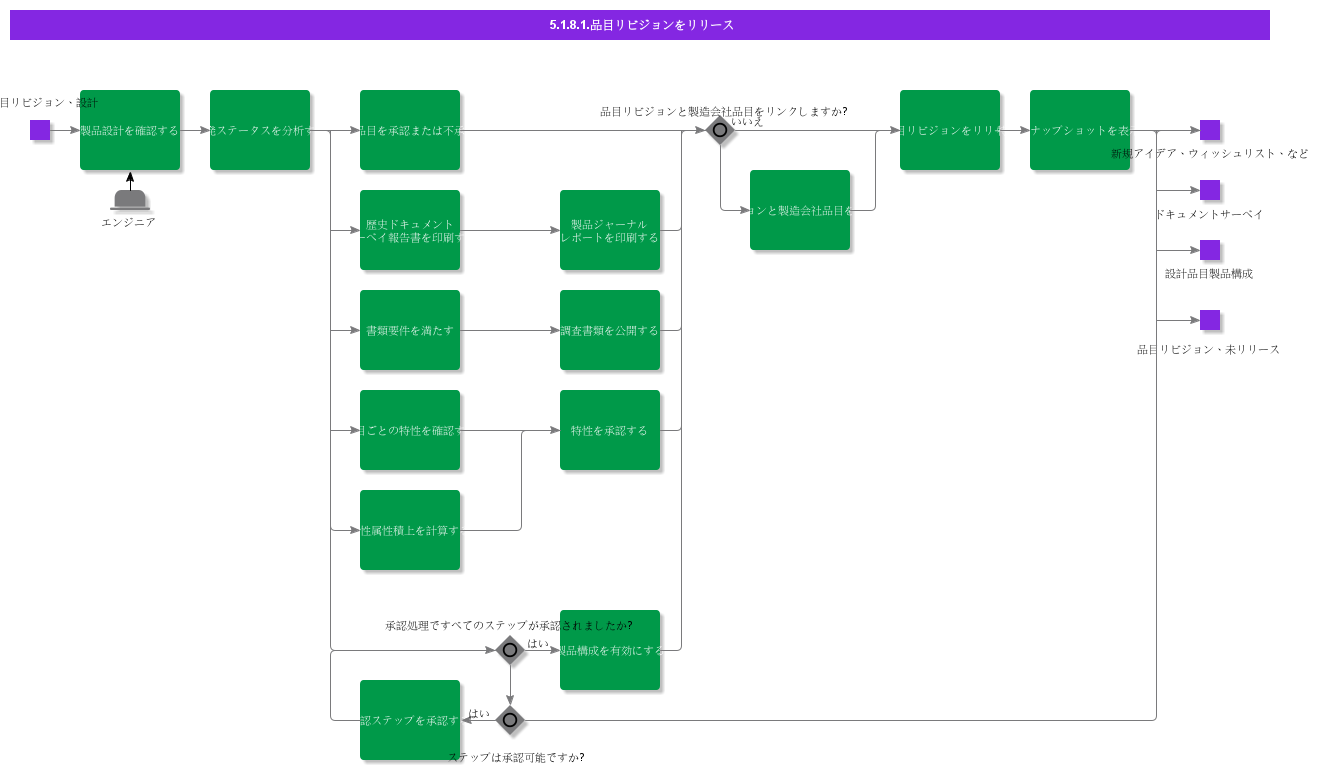Select the purple end node 設計品目製品構成
The width and height of the screenshot is (1320, 775).
(x=1210, y=250)
